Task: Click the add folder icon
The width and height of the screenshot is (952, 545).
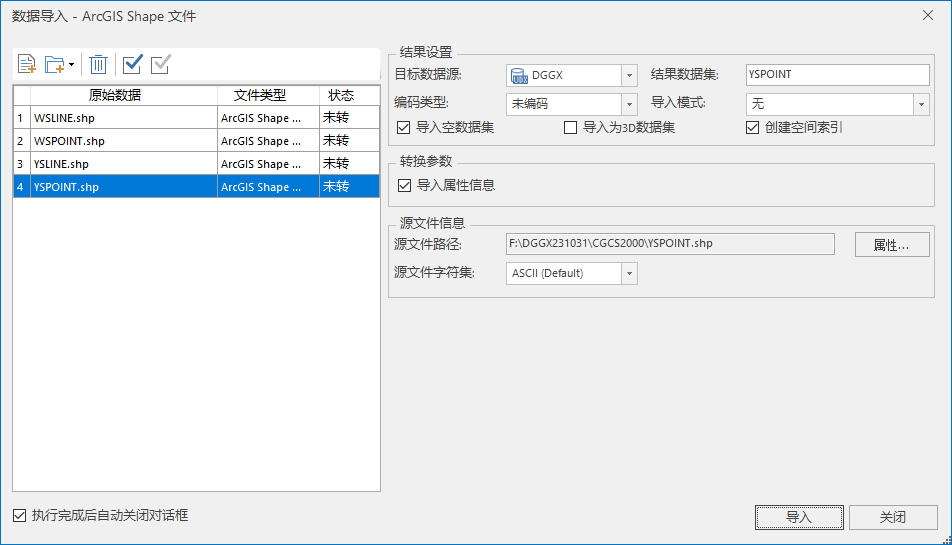Action: point(55,65)
